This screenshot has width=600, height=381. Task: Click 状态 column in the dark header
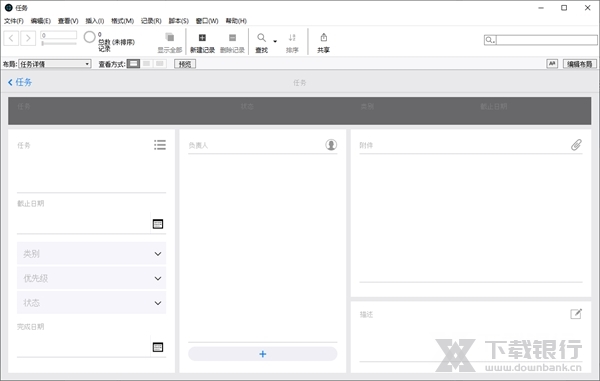[x=247, y=106]
